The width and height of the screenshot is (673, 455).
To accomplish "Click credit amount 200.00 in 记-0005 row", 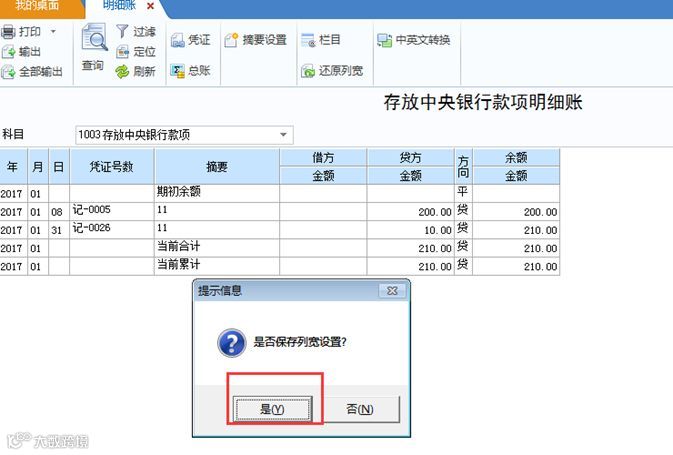I will pos(410,212).
